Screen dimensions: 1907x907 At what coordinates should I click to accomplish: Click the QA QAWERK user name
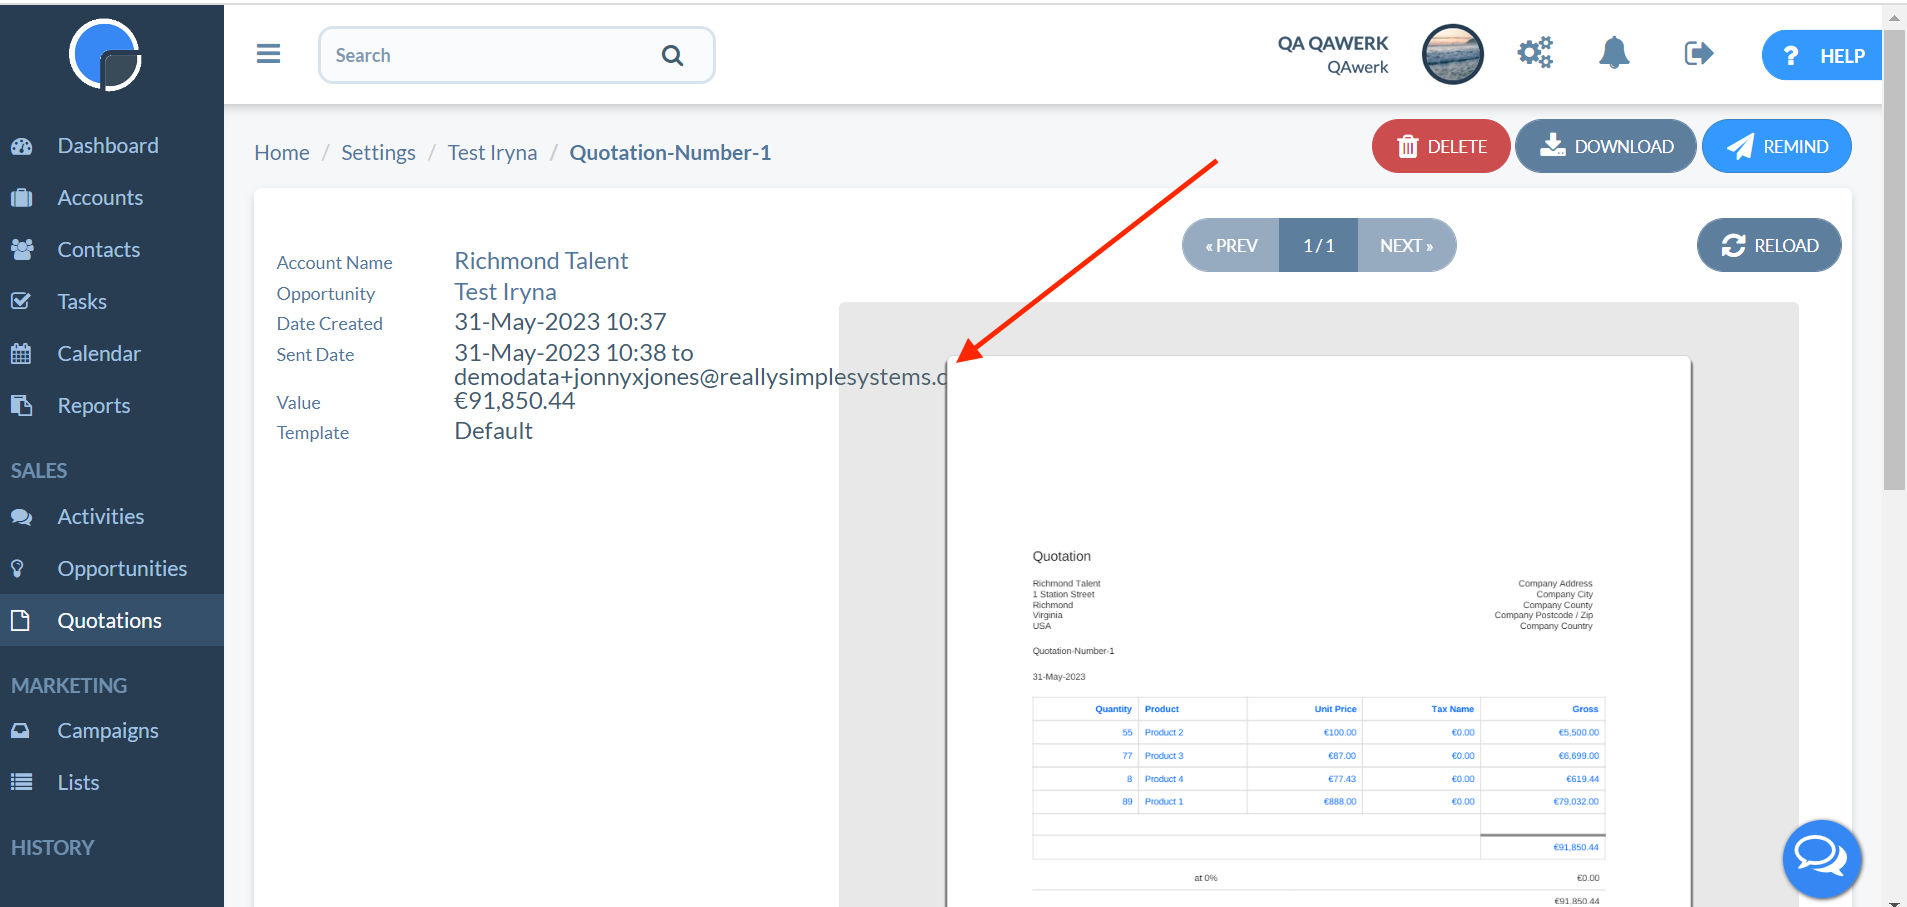[1333, 43]
